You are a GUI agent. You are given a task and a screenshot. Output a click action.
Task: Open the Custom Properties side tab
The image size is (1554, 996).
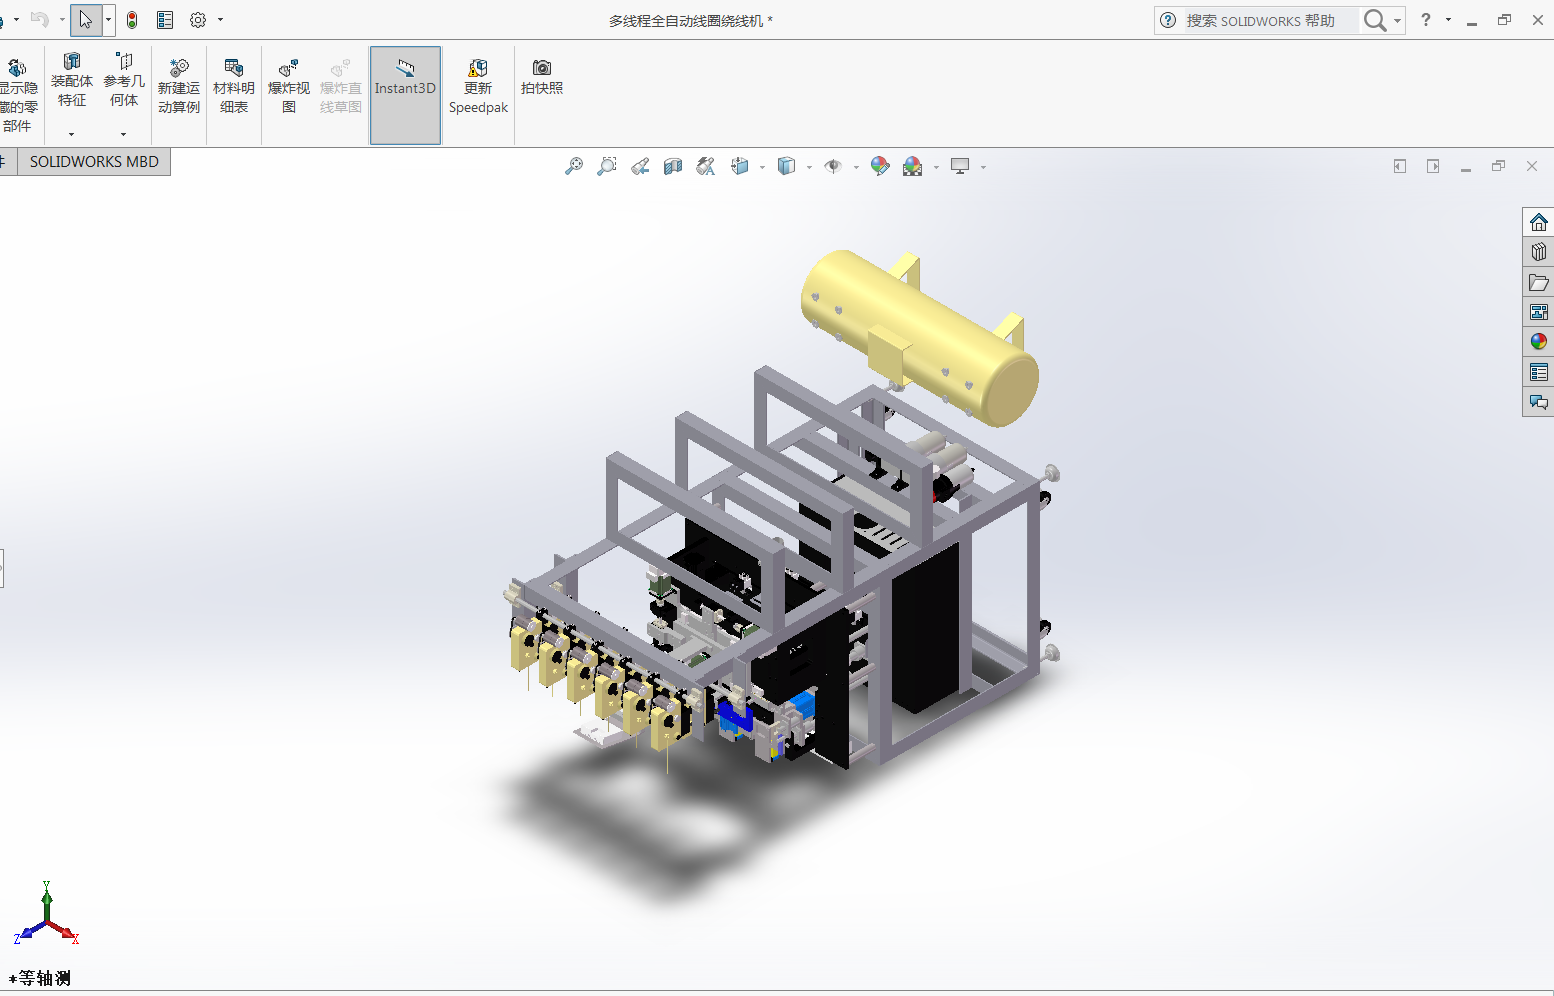click(1538, 372)
